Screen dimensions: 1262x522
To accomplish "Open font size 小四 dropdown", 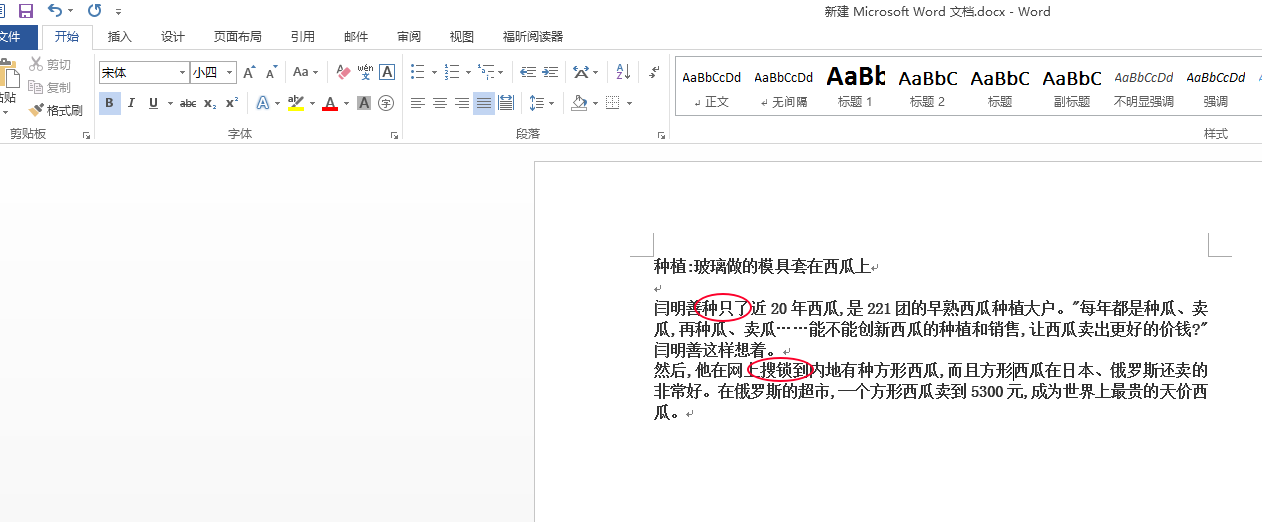I will pos(230,73).
